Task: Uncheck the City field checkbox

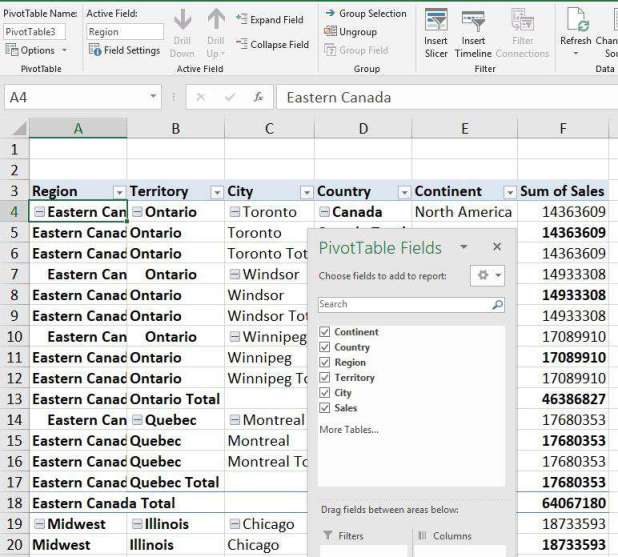Action: point(324,393)
